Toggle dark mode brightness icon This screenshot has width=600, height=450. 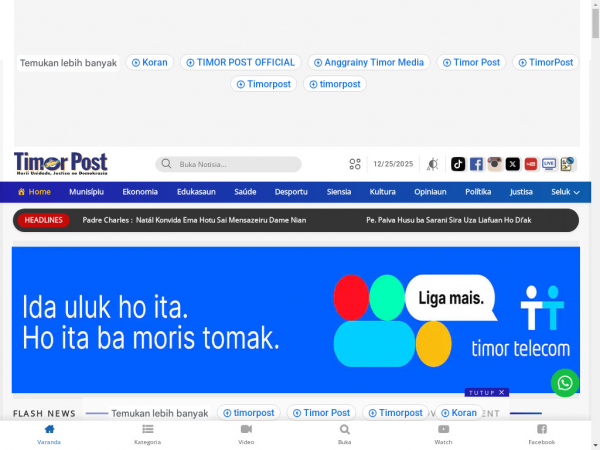click(x=433, y=164)
